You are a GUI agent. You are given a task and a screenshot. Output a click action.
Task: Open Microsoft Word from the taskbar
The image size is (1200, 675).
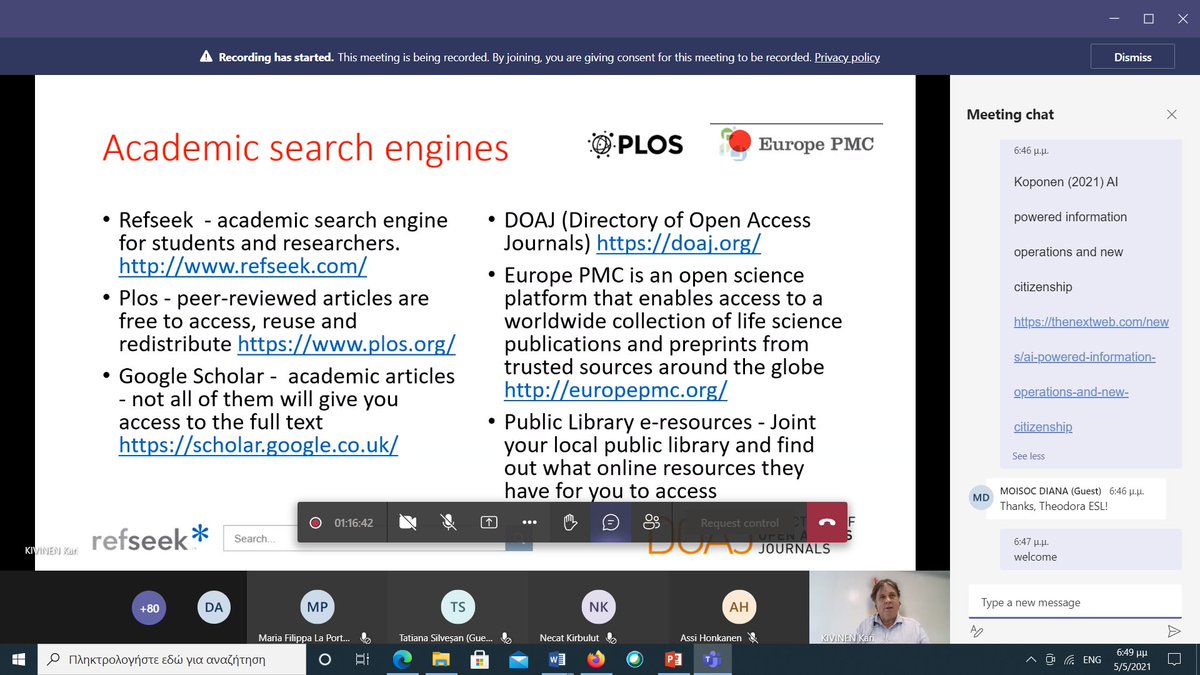557,660
